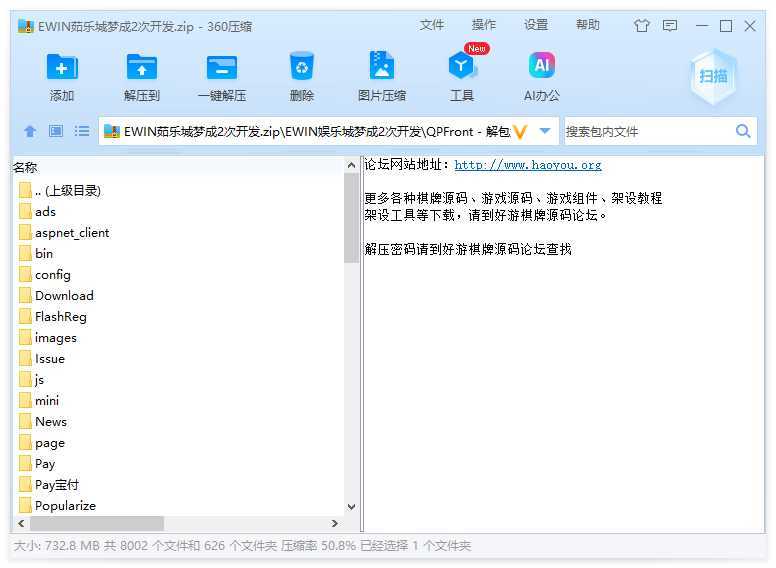Viewport: 776px width, 568px height.
Task: Click the comment line 解压密码请到好游棋牌源码论坛查找
Action: [x=468, y=249]
